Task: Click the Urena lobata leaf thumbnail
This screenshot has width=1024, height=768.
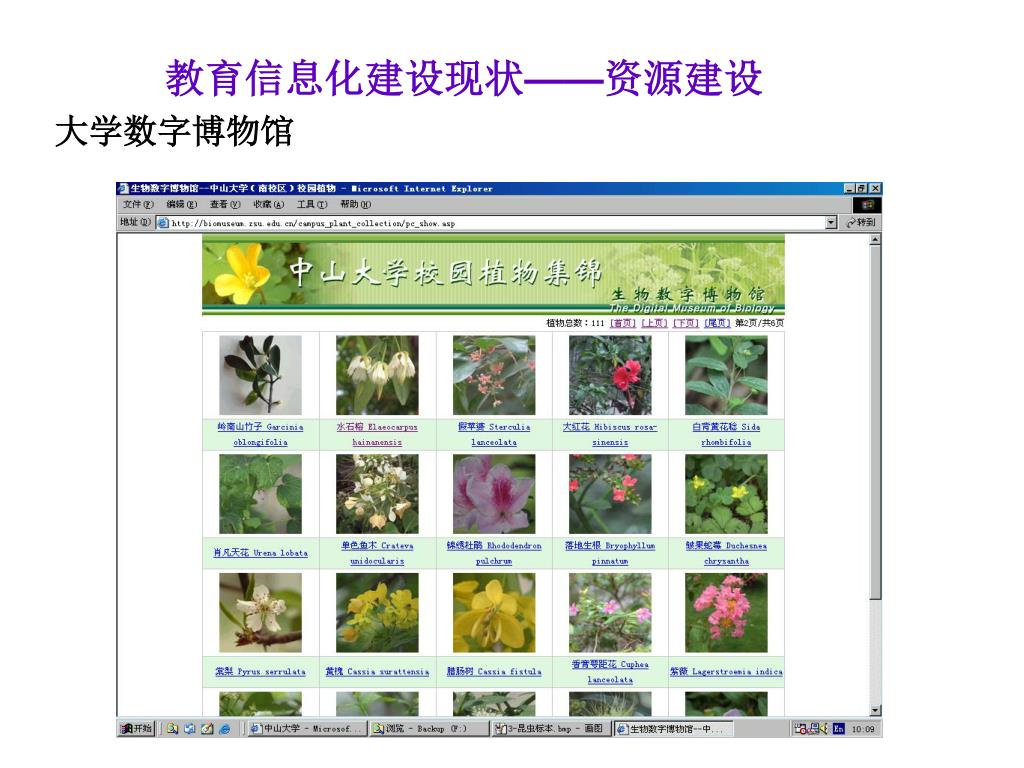Action: 261,494
